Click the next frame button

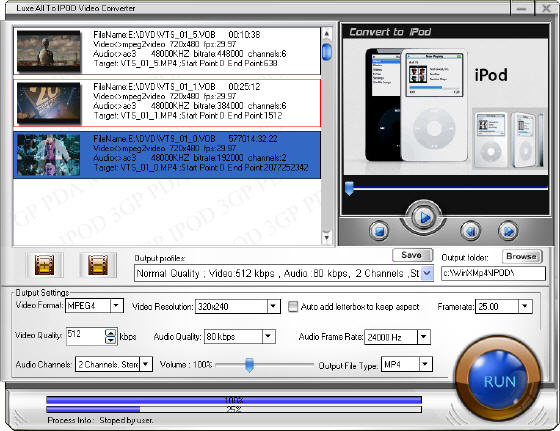508,231
